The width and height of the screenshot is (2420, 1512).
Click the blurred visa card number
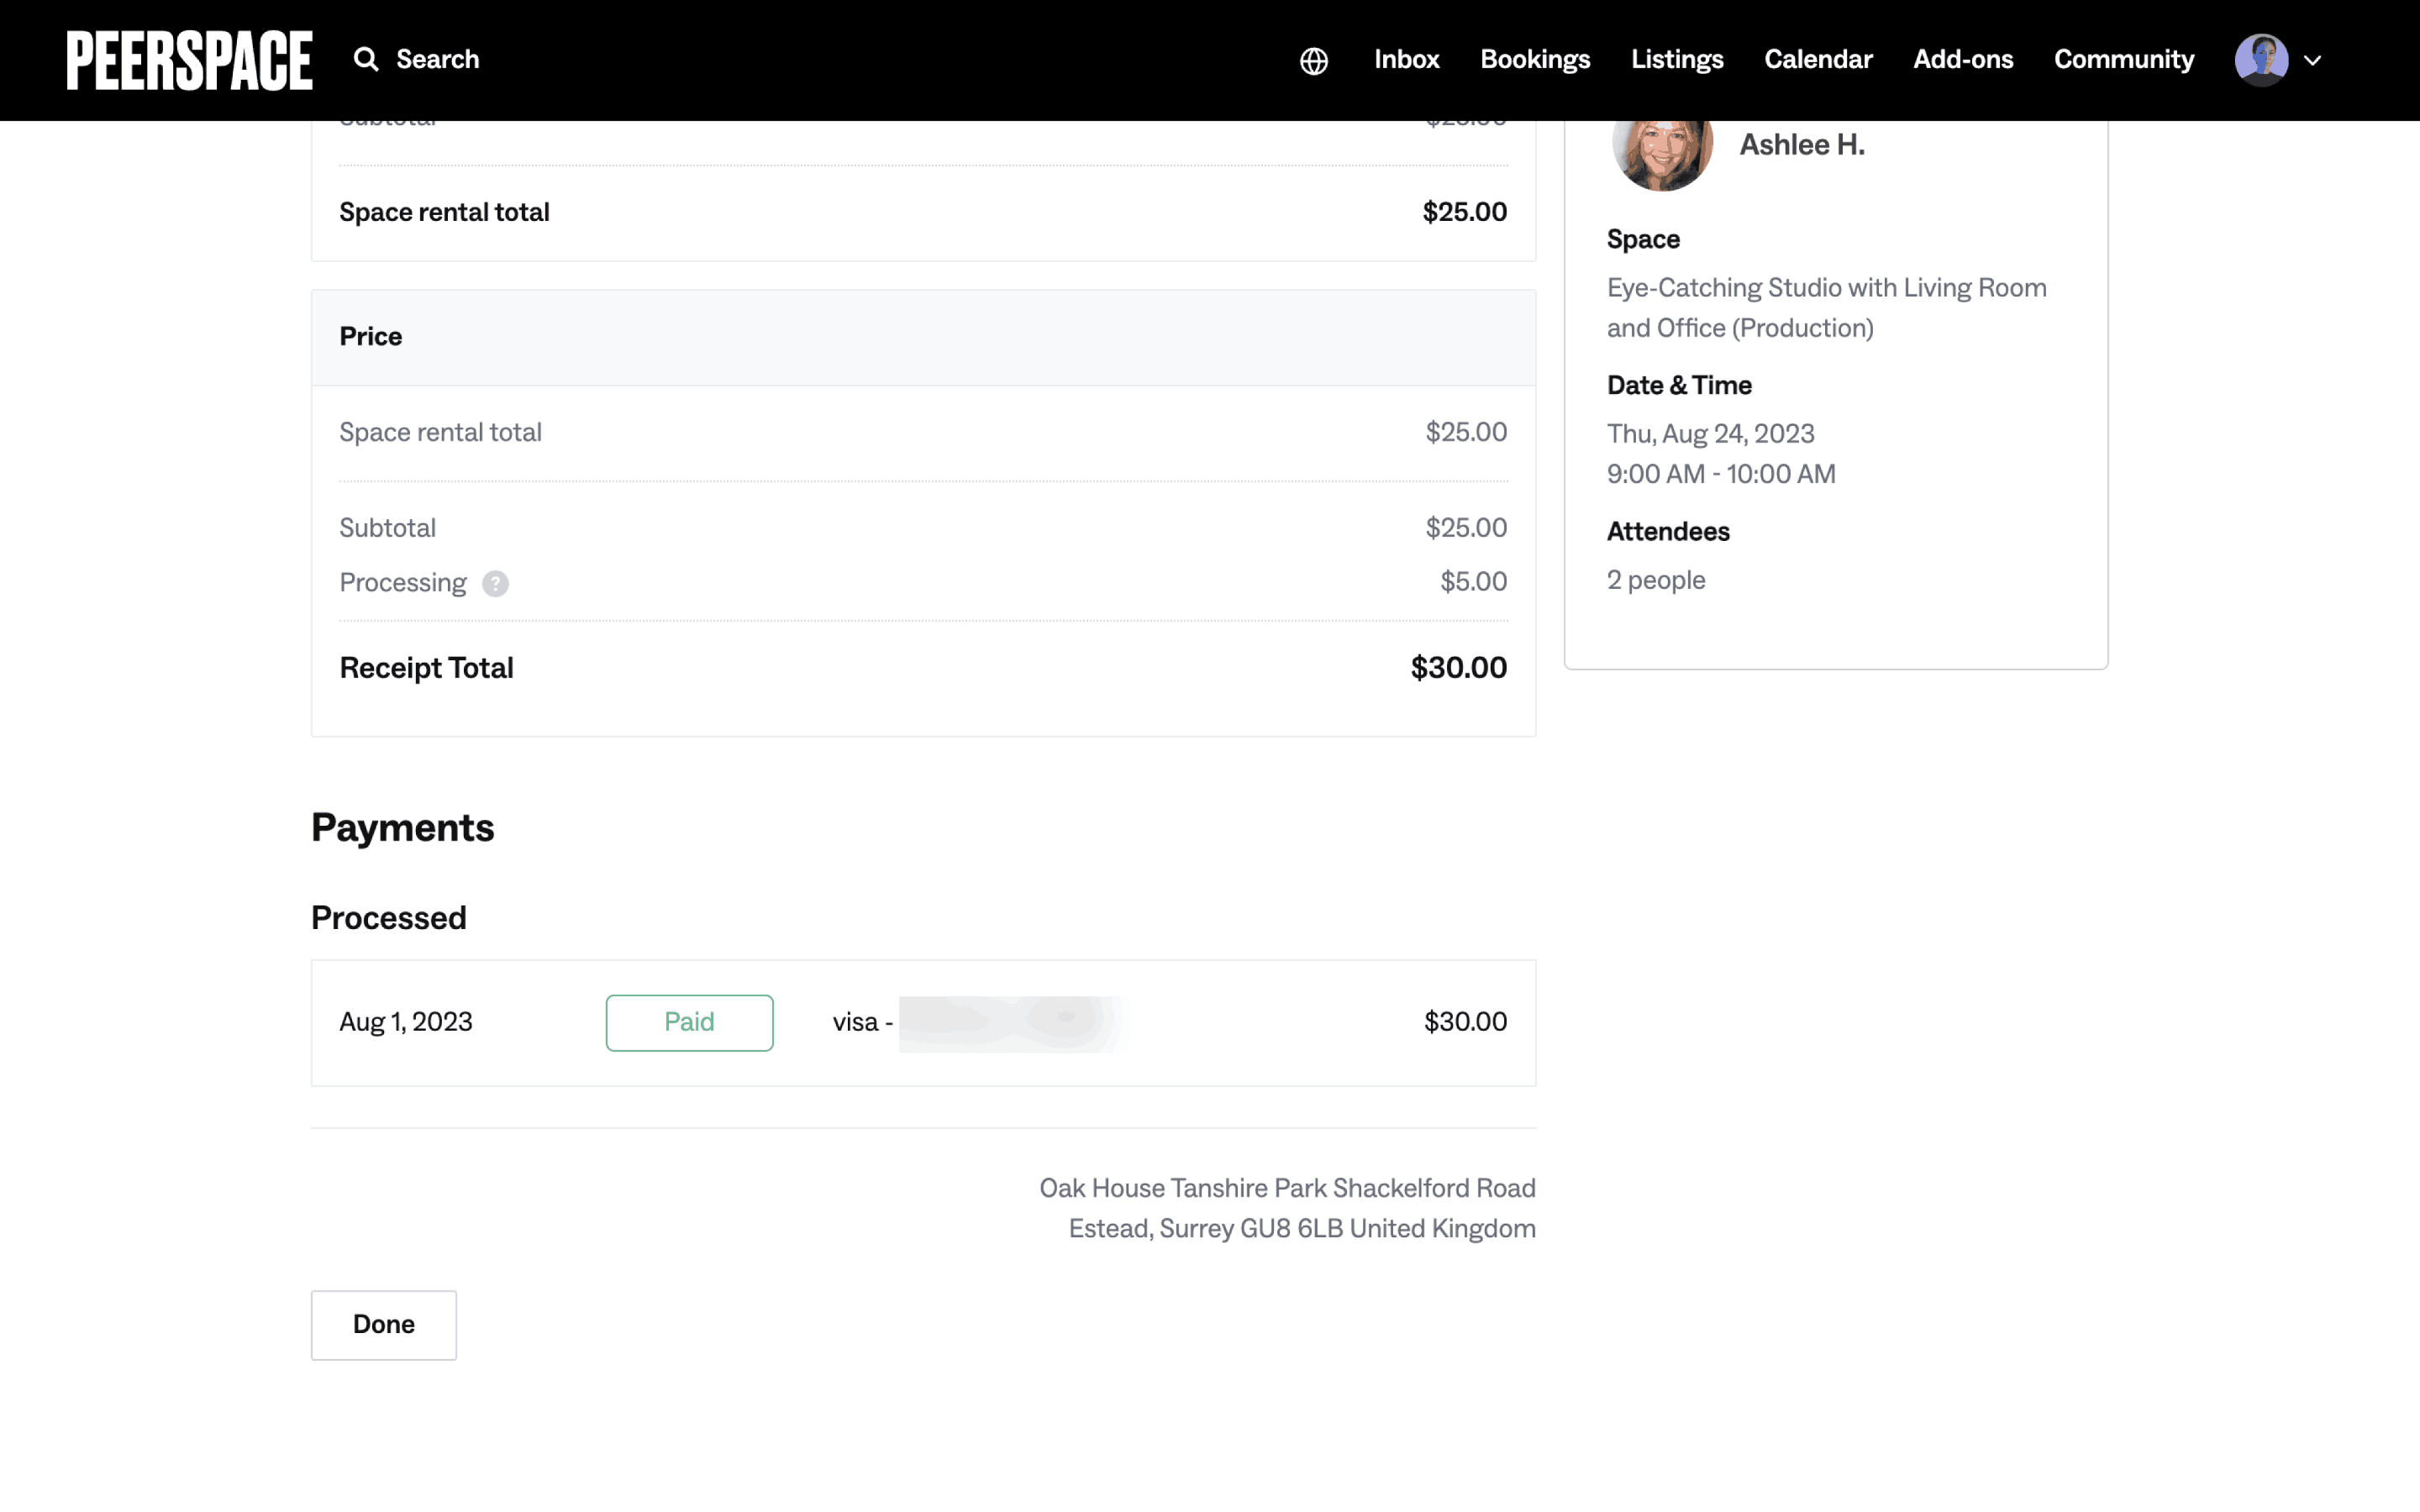1010,1022
